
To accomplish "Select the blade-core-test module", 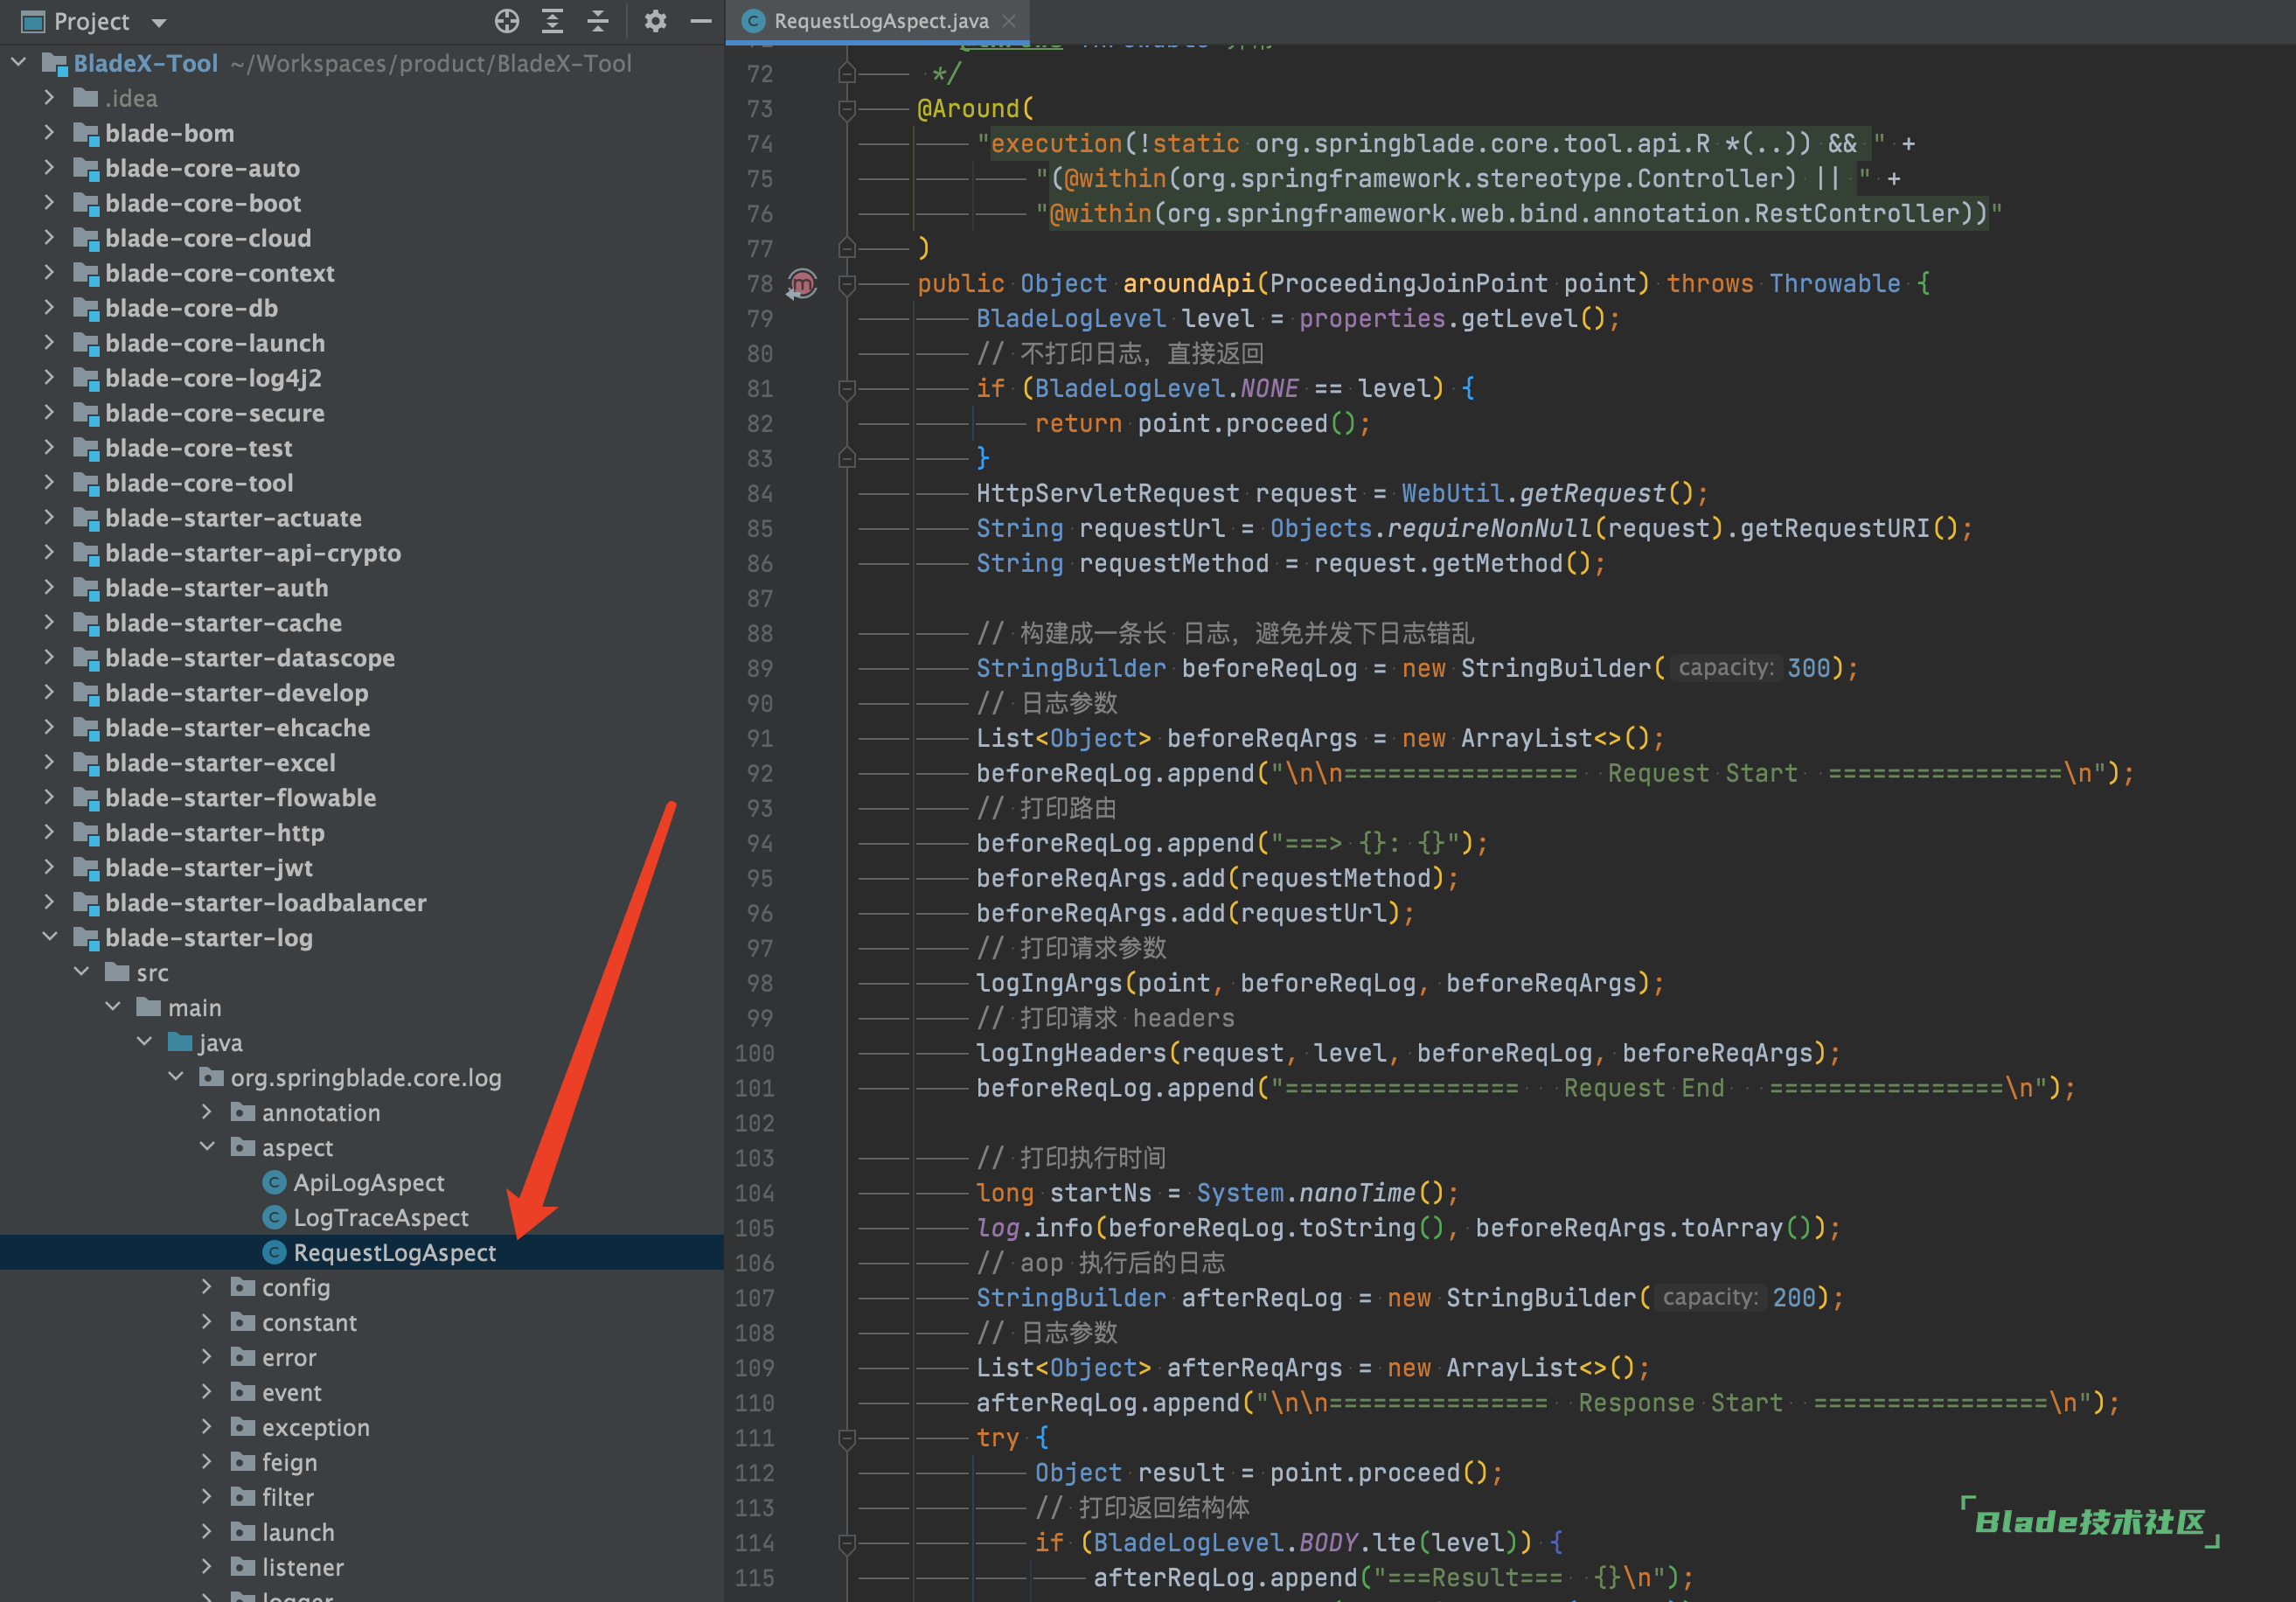I will (199, 448).
